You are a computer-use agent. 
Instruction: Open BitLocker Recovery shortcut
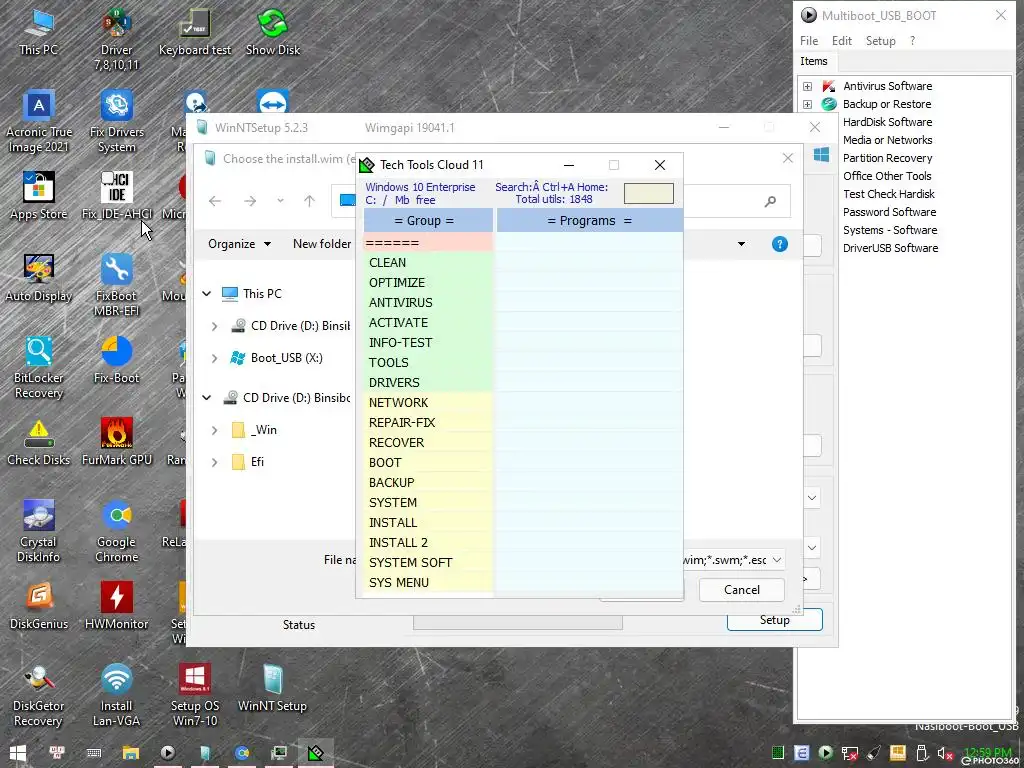[39, 368]
